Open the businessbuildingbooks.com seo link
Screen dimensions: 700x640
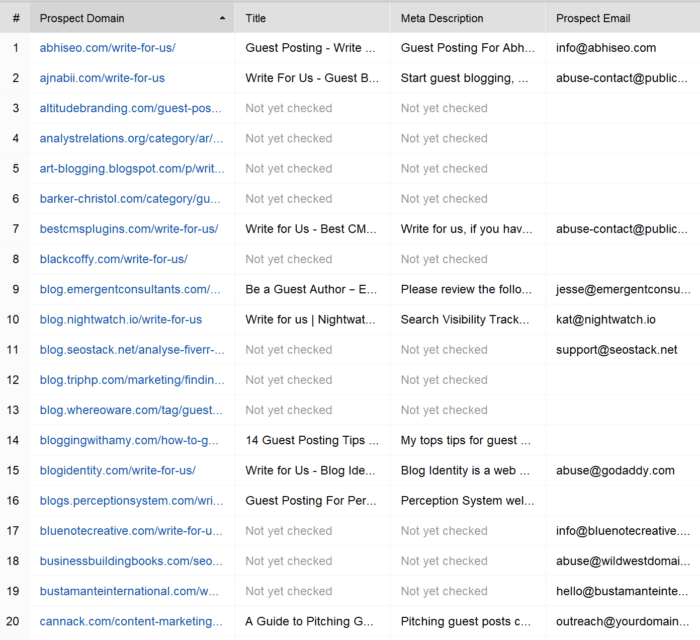(131, 561)
